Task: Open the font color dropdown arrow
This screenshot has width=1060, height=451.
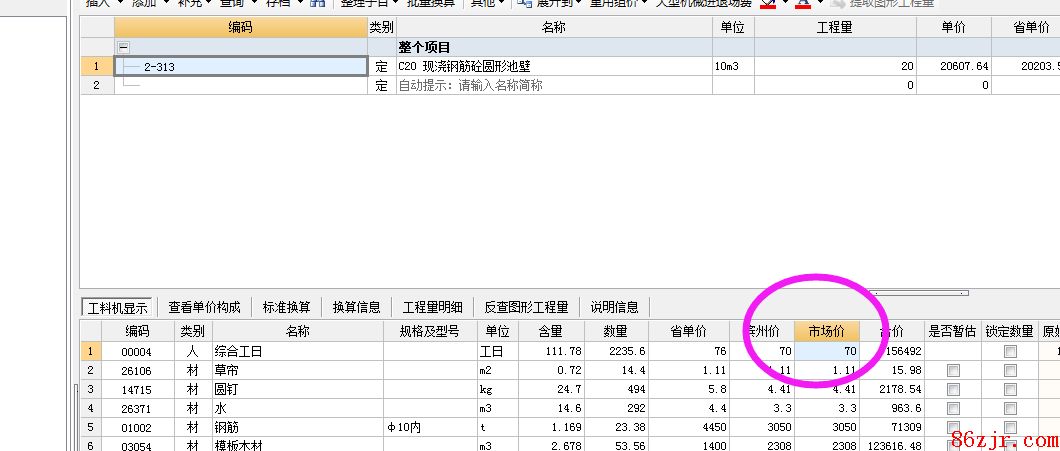Action: (x=817, y=3)
